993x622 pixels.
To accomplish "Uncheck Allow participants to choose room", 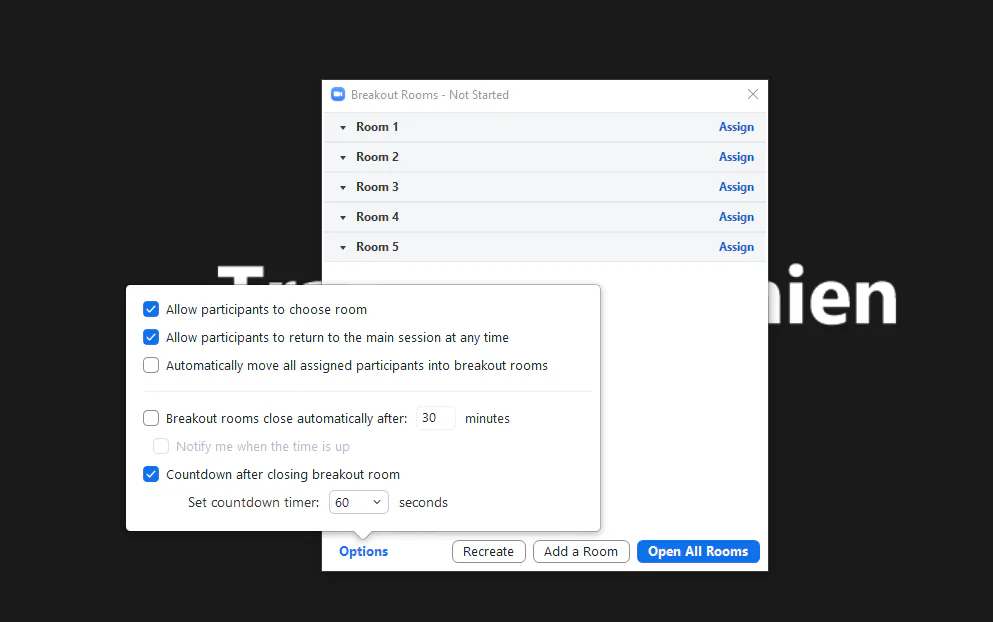I will [151, 309].
